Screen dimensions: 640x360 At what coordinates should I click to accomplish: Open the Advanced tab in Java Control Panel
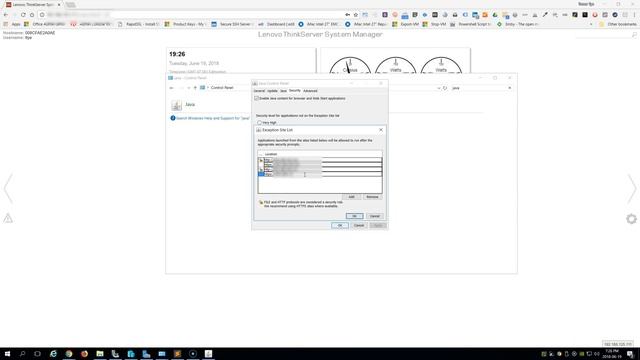click(x=310, y=91)
